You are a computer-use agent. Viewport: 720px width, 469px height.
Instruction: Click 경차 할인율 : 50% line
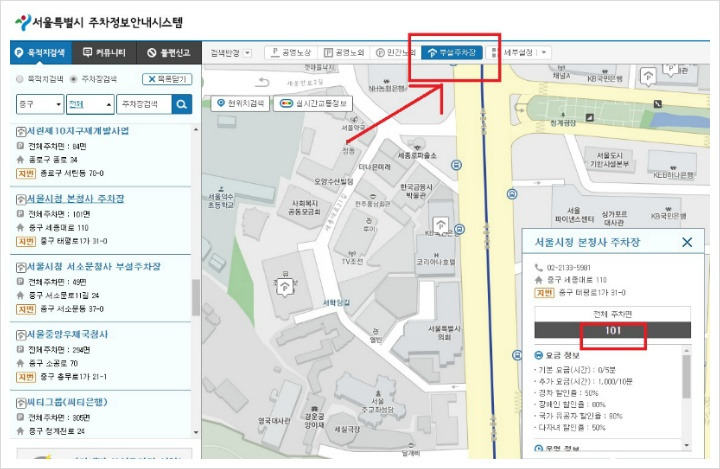coord(568,393)
